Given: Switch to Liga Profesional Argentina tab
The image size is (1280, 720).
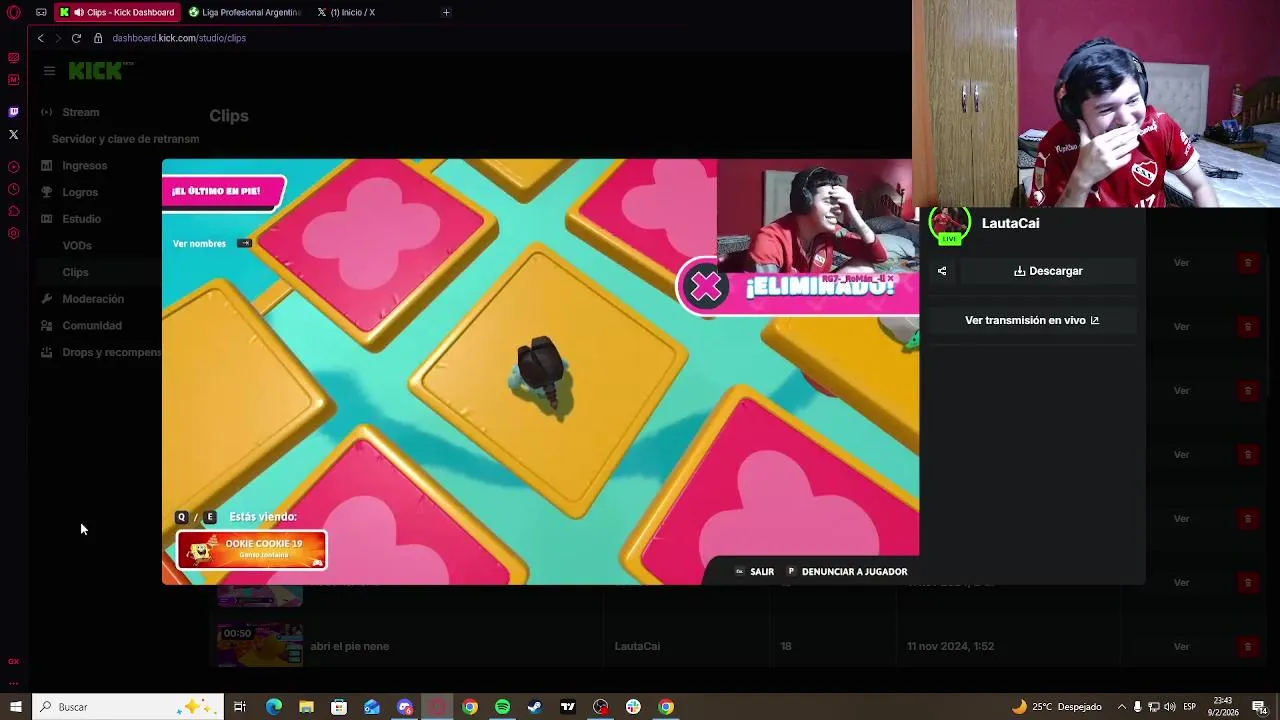Looking at the screenshot, I should tap(246, 12).
